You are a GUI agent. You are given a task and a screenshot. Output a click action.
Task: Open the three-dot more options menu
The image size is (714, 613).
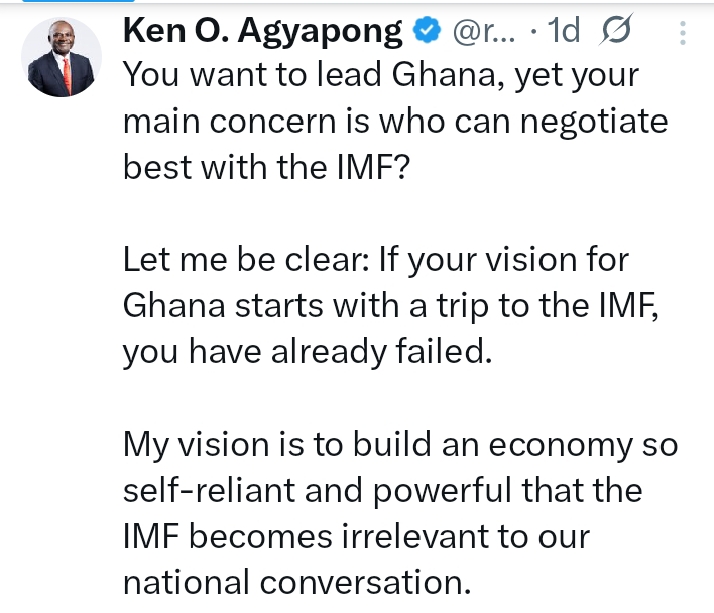click(684, 33)
